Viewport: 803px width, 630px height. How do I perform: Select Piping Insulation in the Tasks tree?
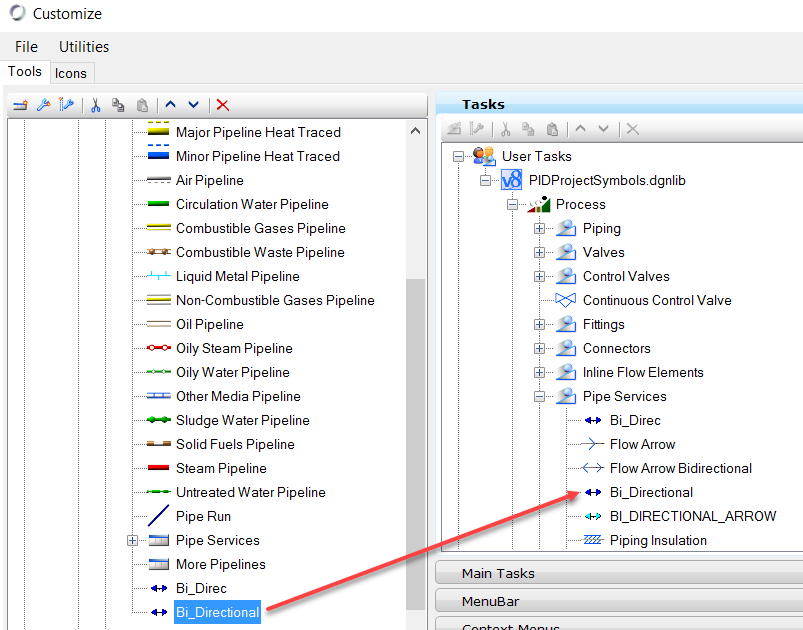coord(658,540)
